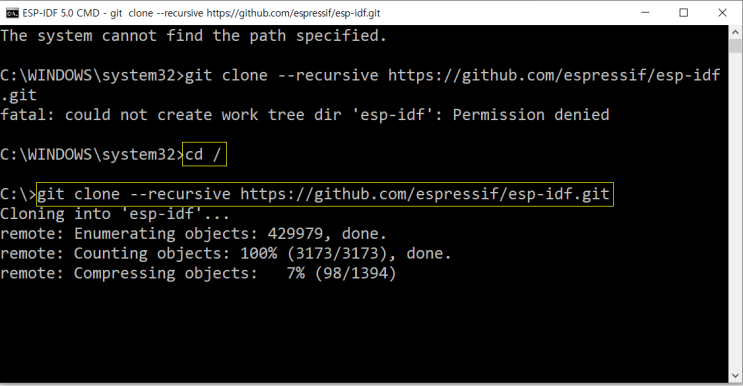Click the empty scrollbar track below thumb

[x=735, y=211]
